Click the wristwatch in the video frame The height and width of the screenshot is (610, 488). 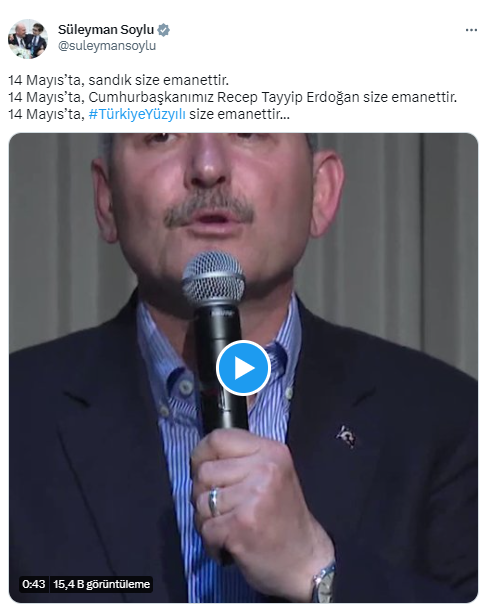tap(324, 583)
